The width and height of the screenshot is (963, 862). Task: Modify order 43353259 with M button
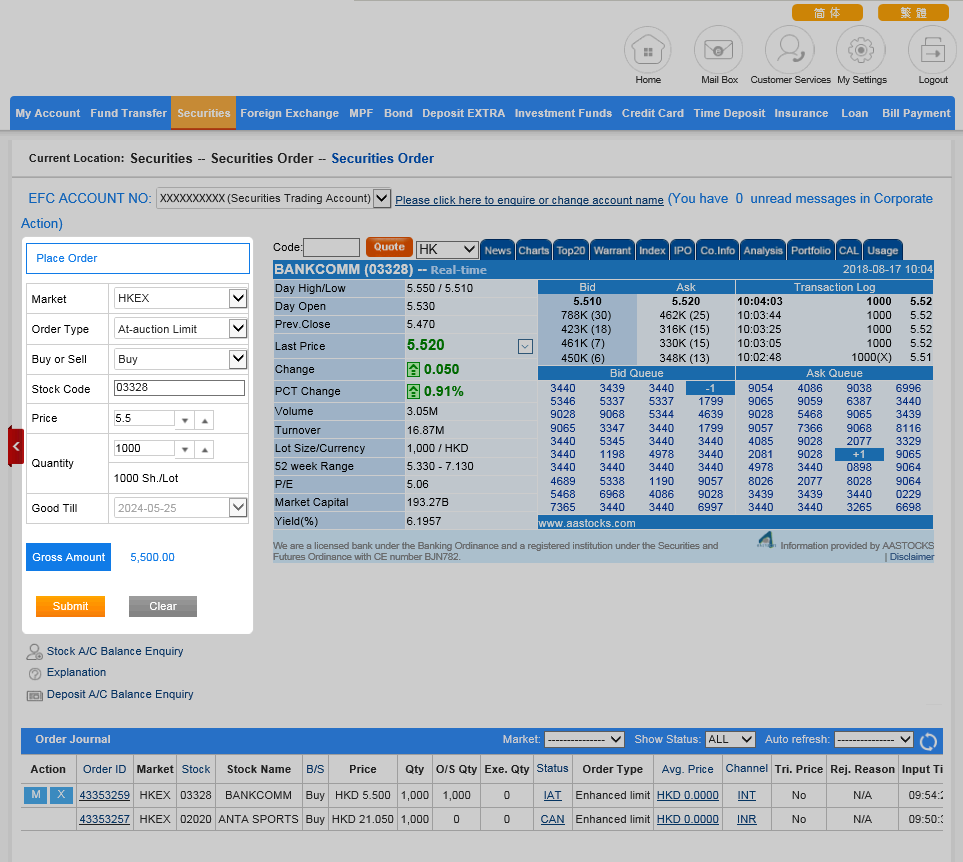click(x=36, y=795)
